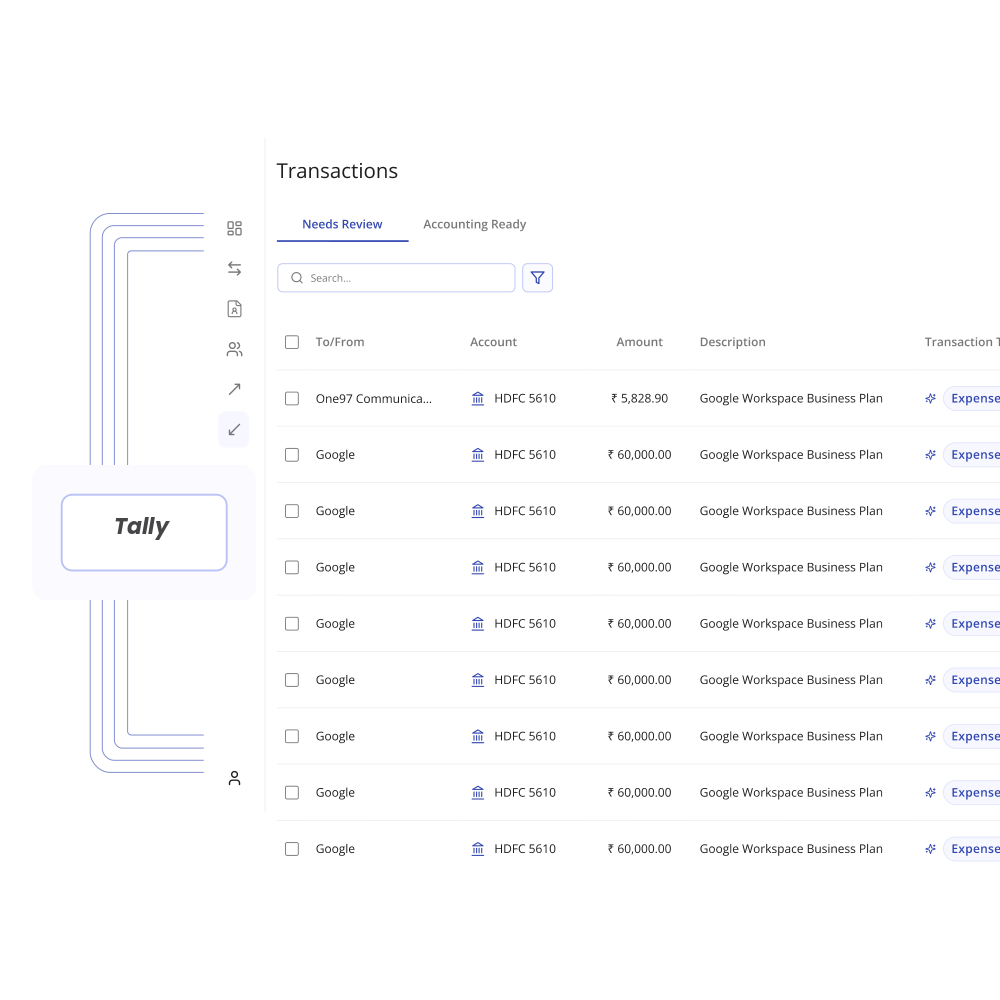Open the people/users sidebar icon

click(234, 349)
